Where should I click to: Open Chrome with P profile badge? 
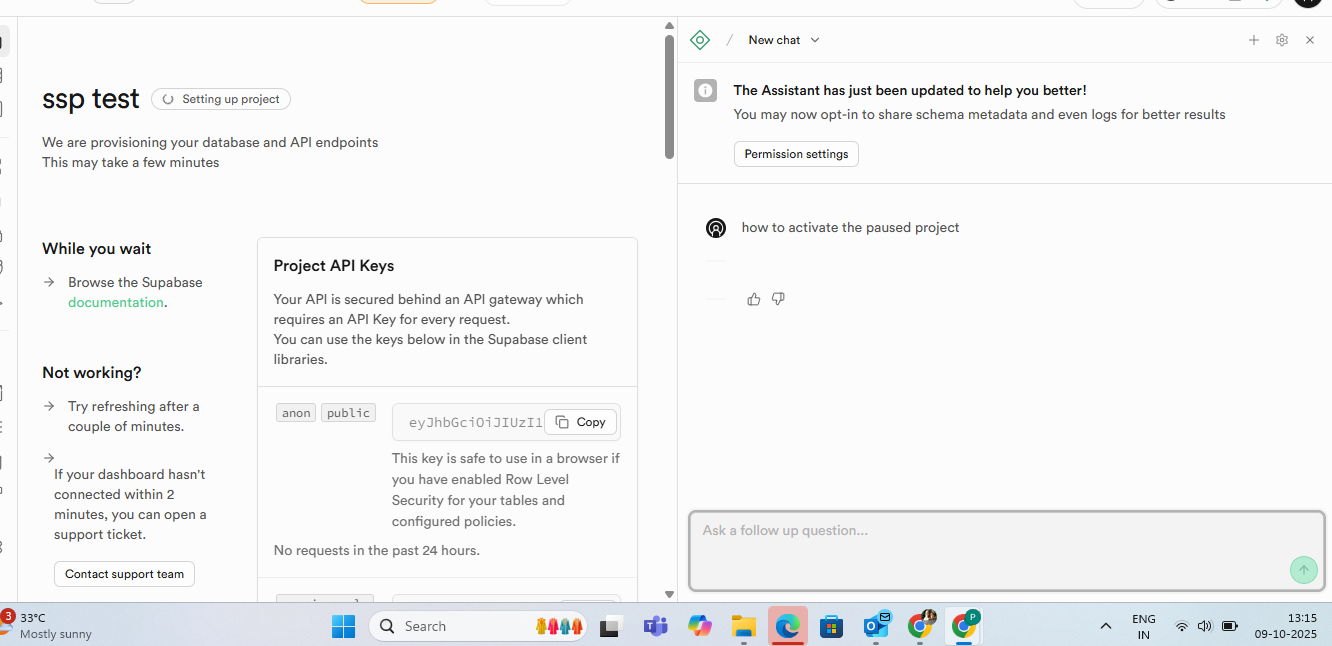pos(965,625)
